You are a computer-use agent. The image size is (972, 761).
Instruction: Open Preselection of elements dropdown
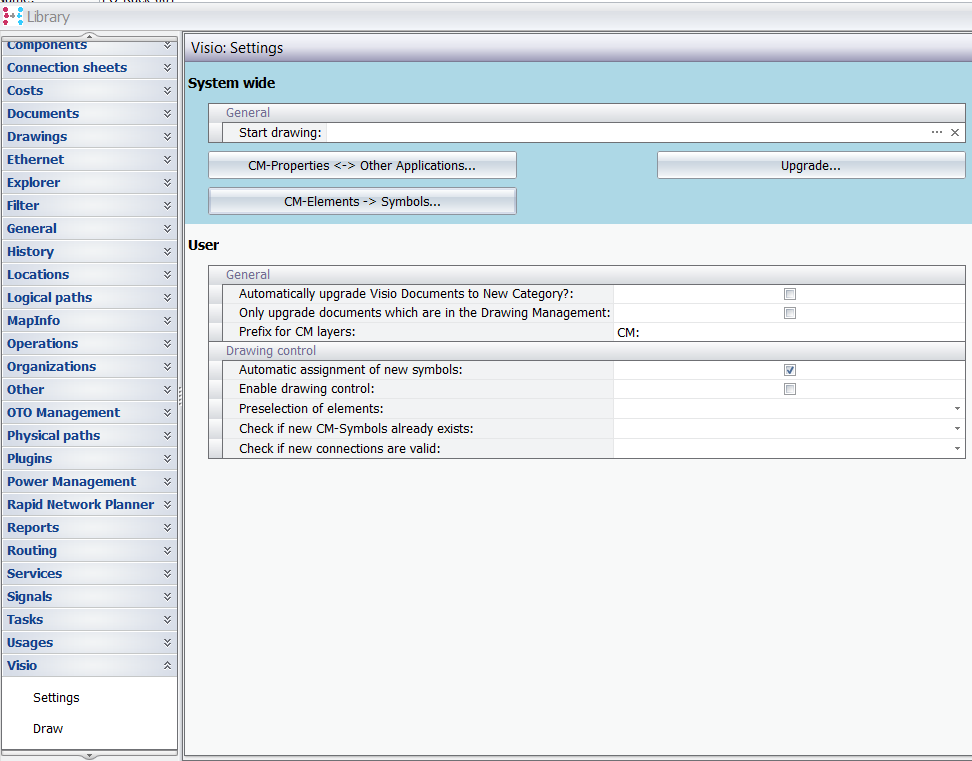click(x=957, y=409)
